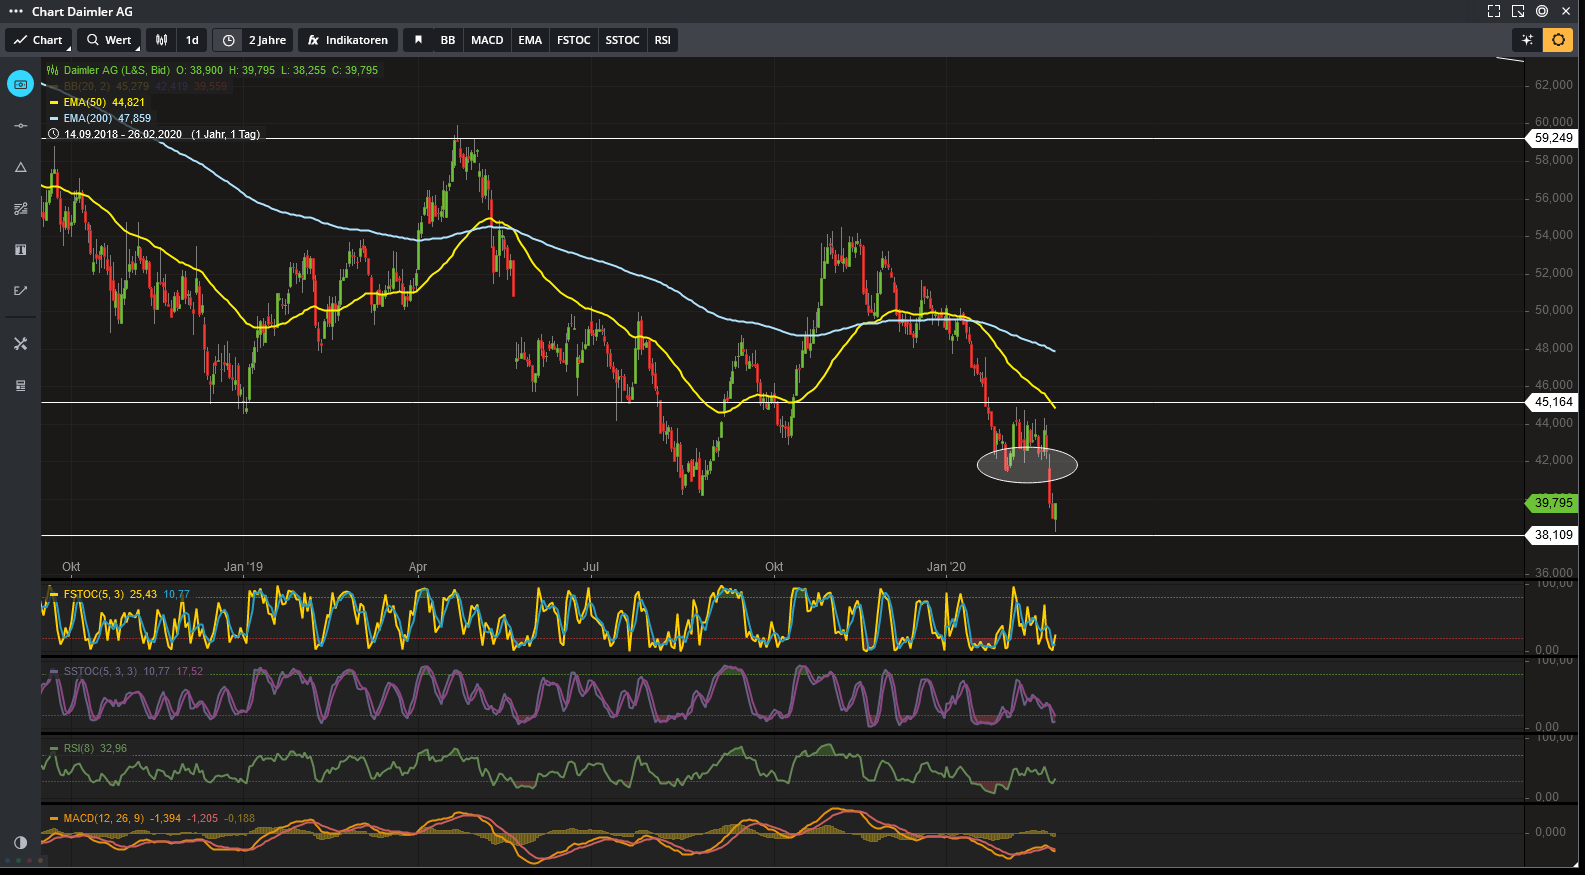Image resolution: width=1585 pixels, height=875 pixels.
Task: Click the chart screenshot camera icon
Action: 20,85
